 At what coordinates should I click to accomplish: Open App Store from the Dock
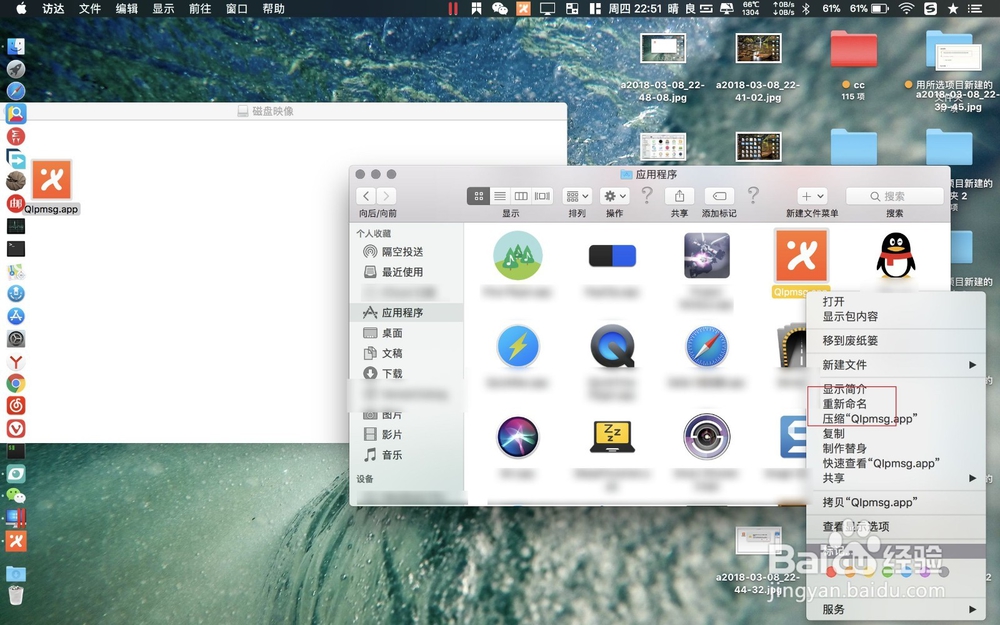tap(16, 316)
